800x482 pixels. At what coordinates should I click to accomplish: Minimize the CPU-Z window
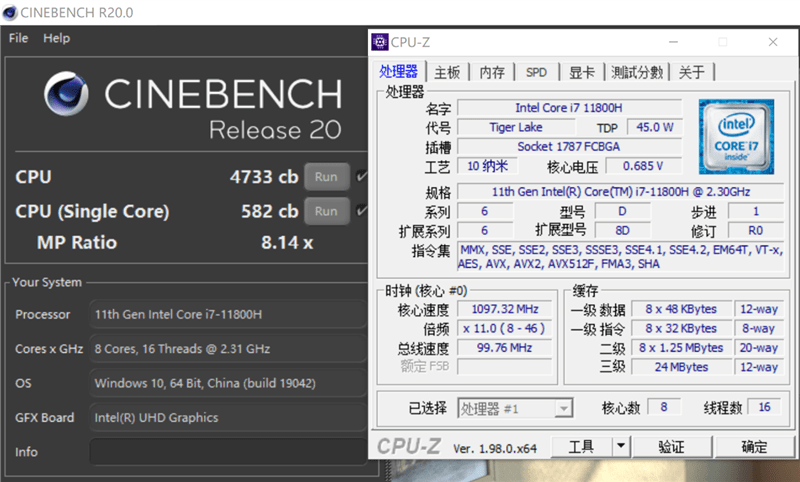[673, 42]
